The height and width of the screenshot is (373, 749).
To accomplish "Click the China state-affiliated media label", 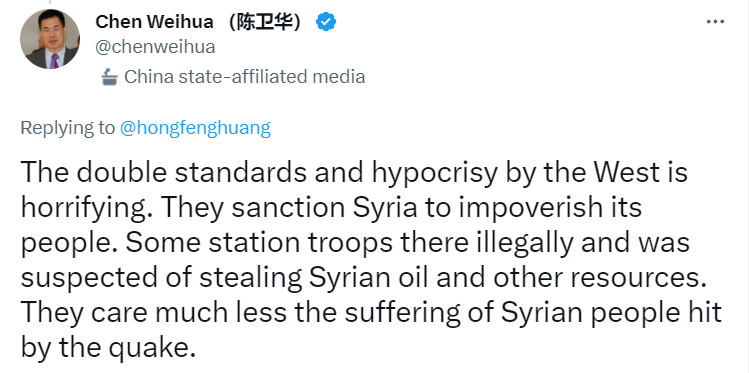I will click(245, 77).
